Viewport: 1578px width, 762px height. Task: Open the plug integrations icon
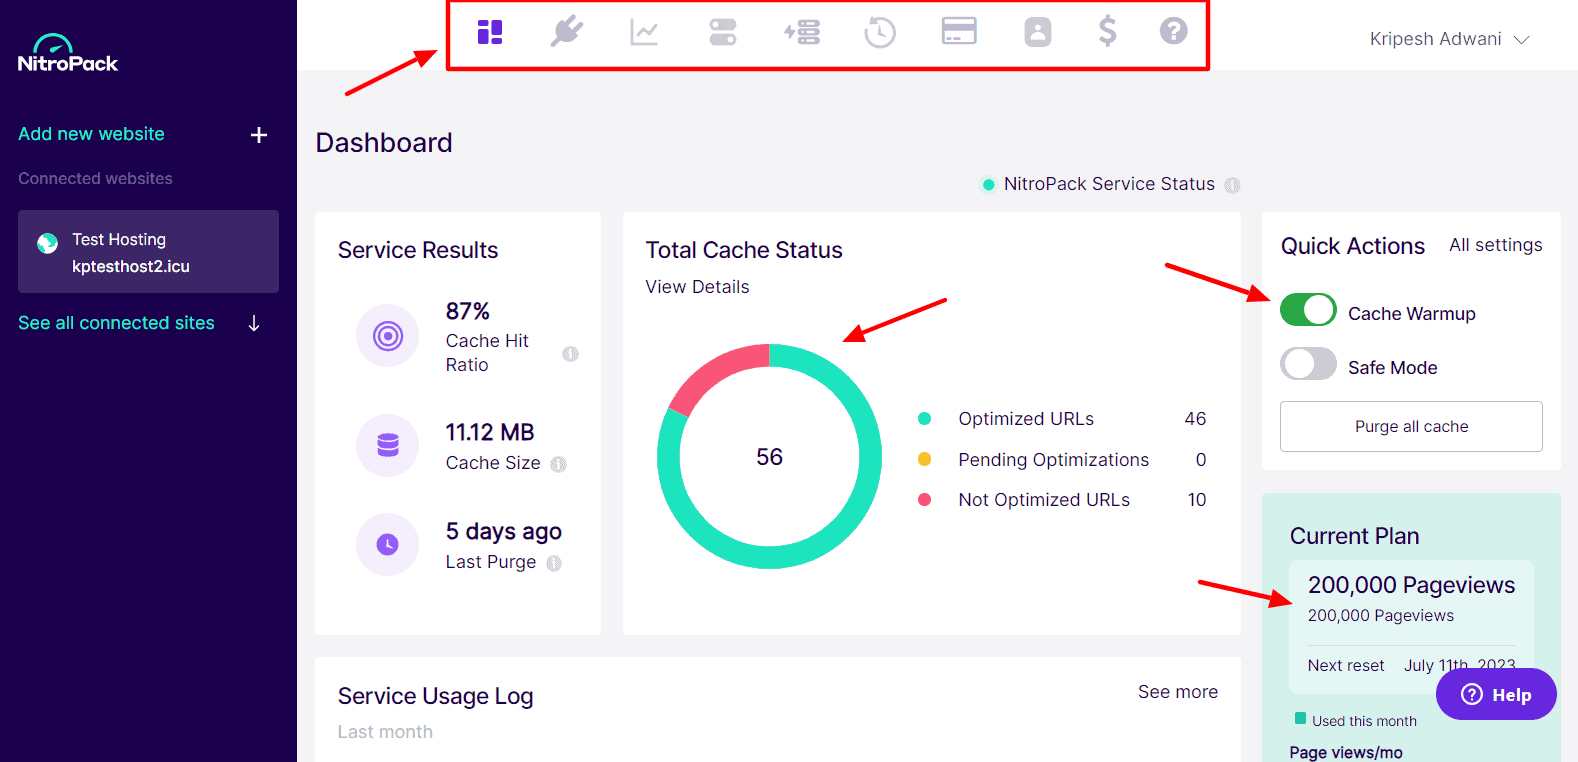click(567, 32)
